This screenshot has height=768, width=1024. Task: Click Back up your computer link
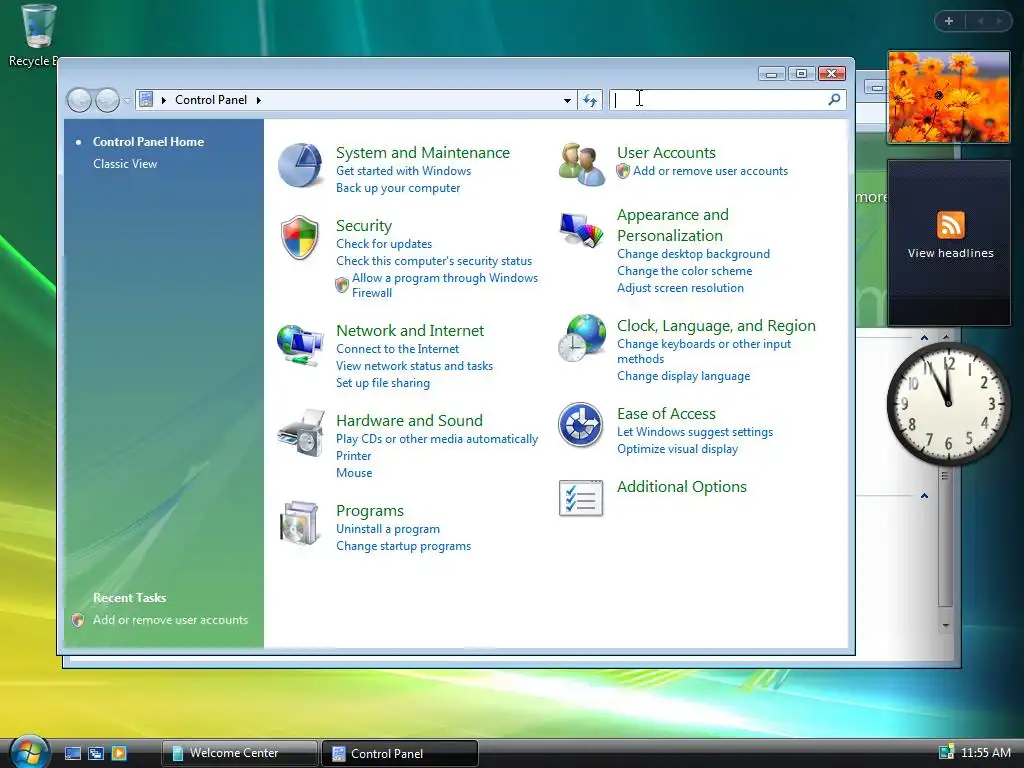[x=398, y=188]
